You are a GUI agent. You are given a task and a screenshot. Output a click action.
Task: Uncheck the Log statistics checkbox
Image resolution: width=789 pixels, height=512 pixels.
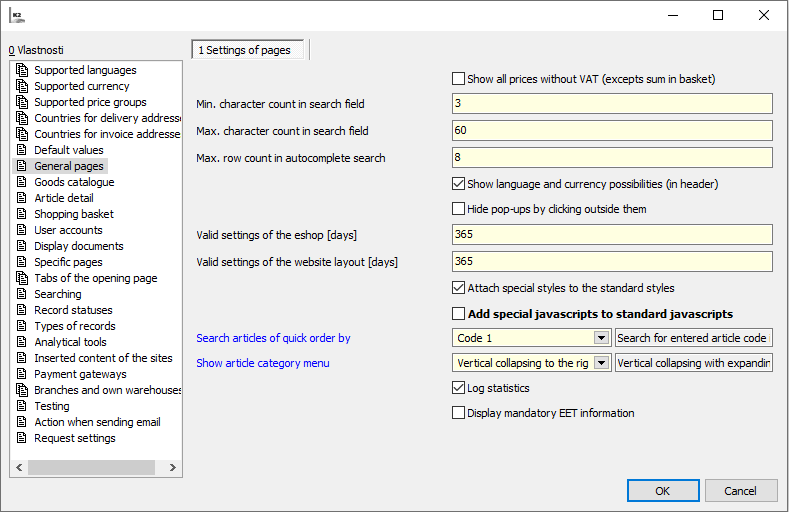click(459, 388)
